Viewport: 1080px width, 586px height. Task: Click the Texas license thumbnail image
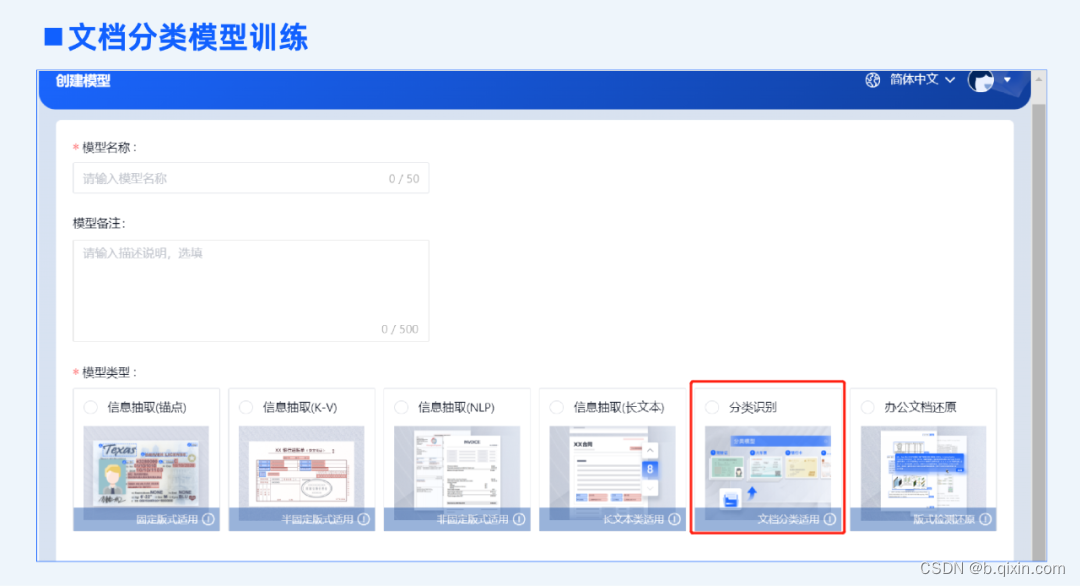coord(146,467)
